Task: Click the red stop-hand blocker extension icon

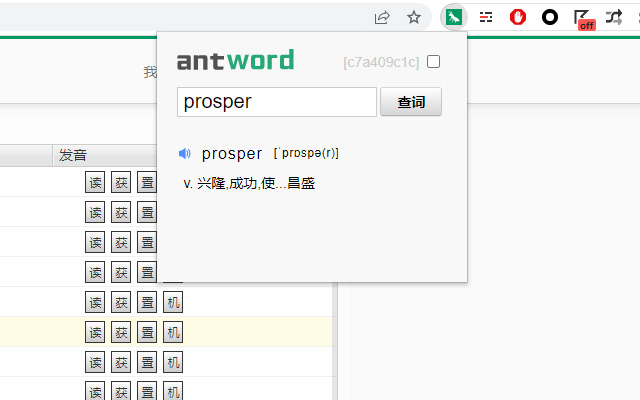Action: coord(518,18)
